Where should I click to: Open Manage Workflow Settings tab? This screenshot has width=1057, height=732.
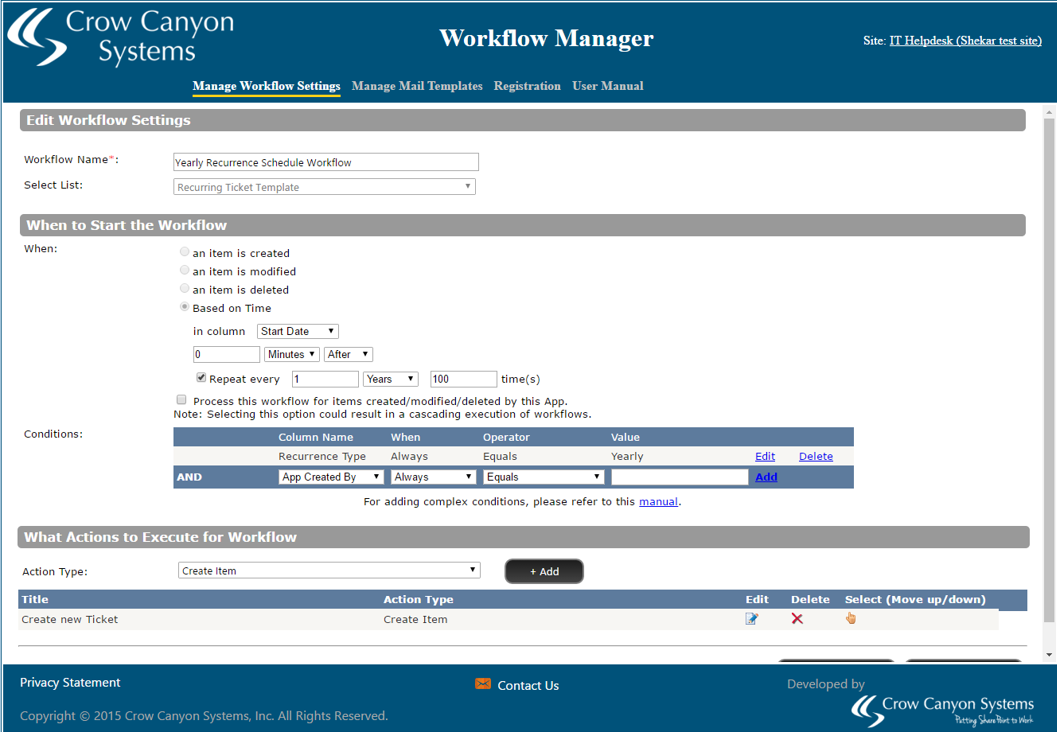(x=266, y=86)
